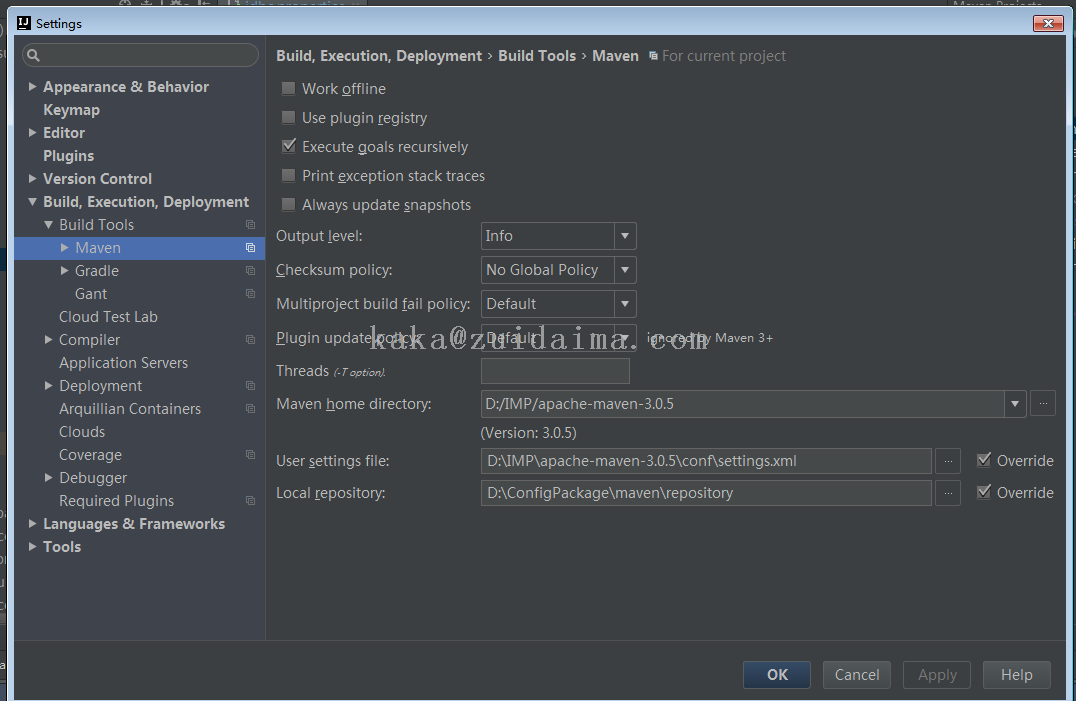
Task: Click project-level icon beside Deployment row
Action: [250, 385]
